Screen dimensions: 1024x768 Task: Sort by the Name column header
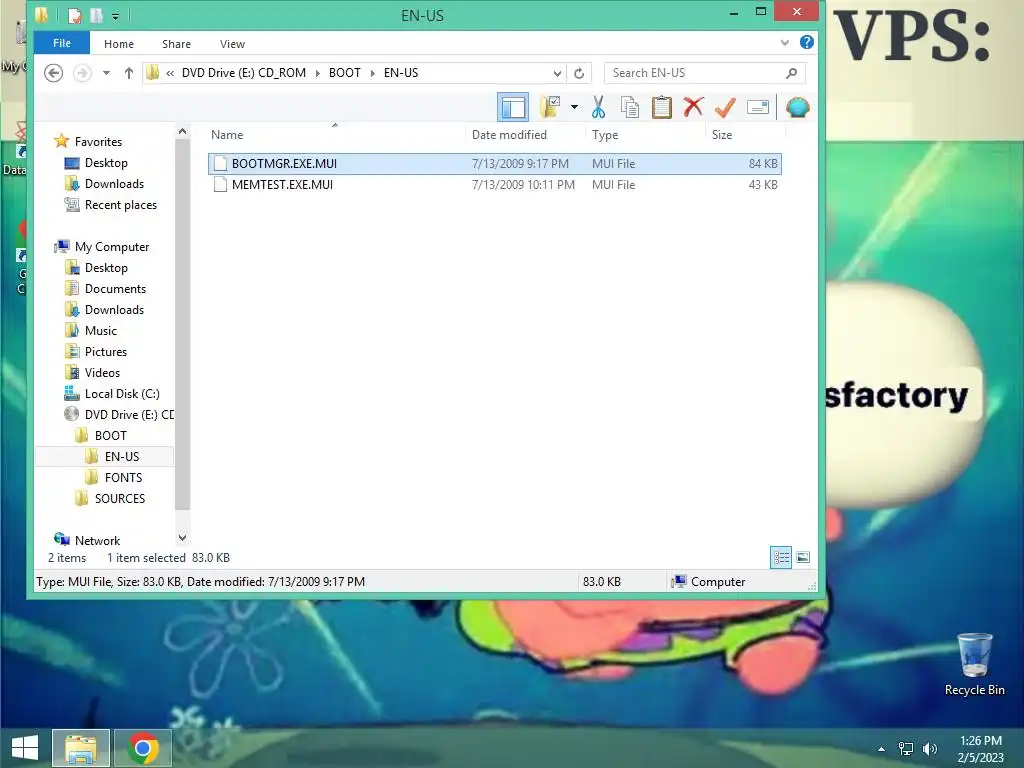pyautogui.click(x=227, y=135)
